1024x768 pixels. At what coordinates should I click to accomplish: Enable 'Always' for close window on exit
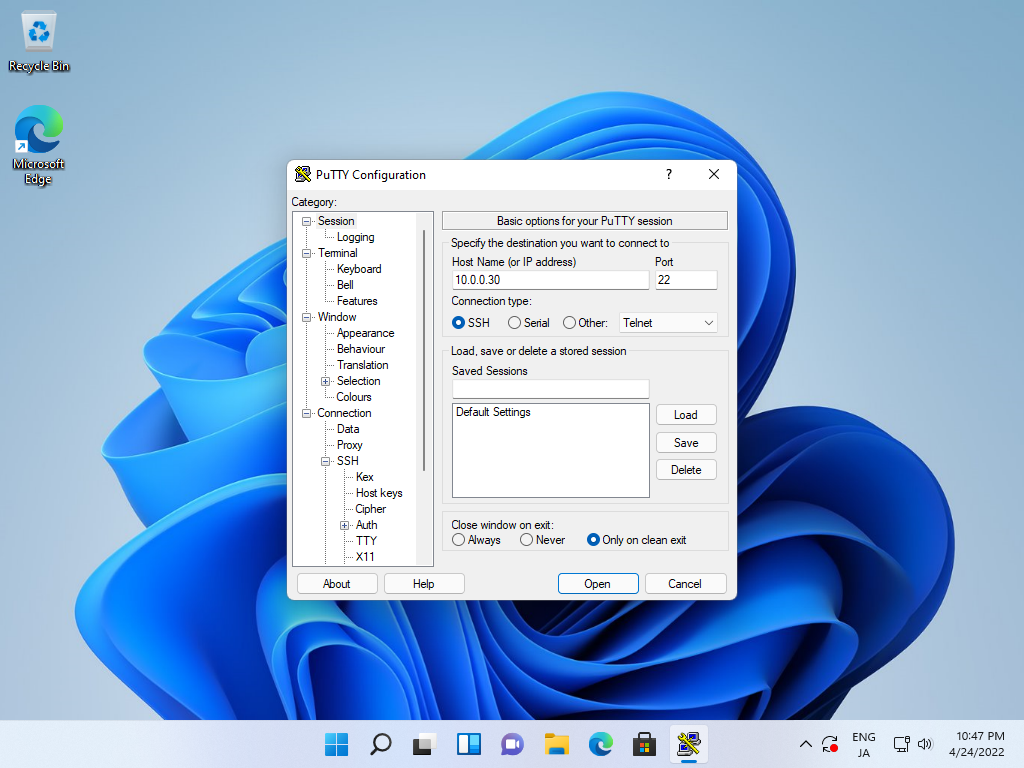pos(457,539)
